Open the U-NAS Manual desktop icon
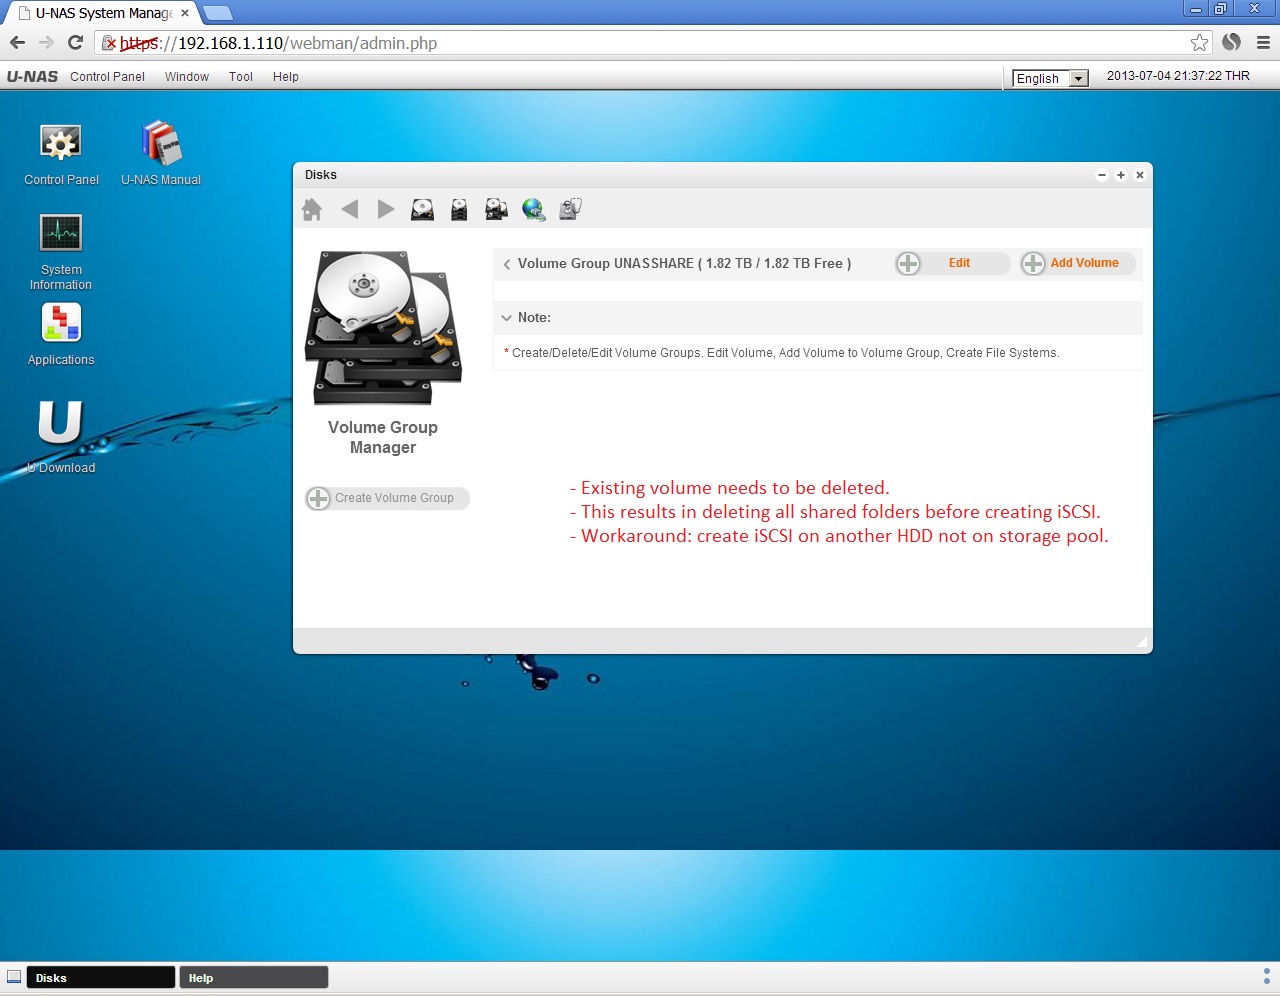The height and width of the screenshot is (996, 1280). click(161, 154)
